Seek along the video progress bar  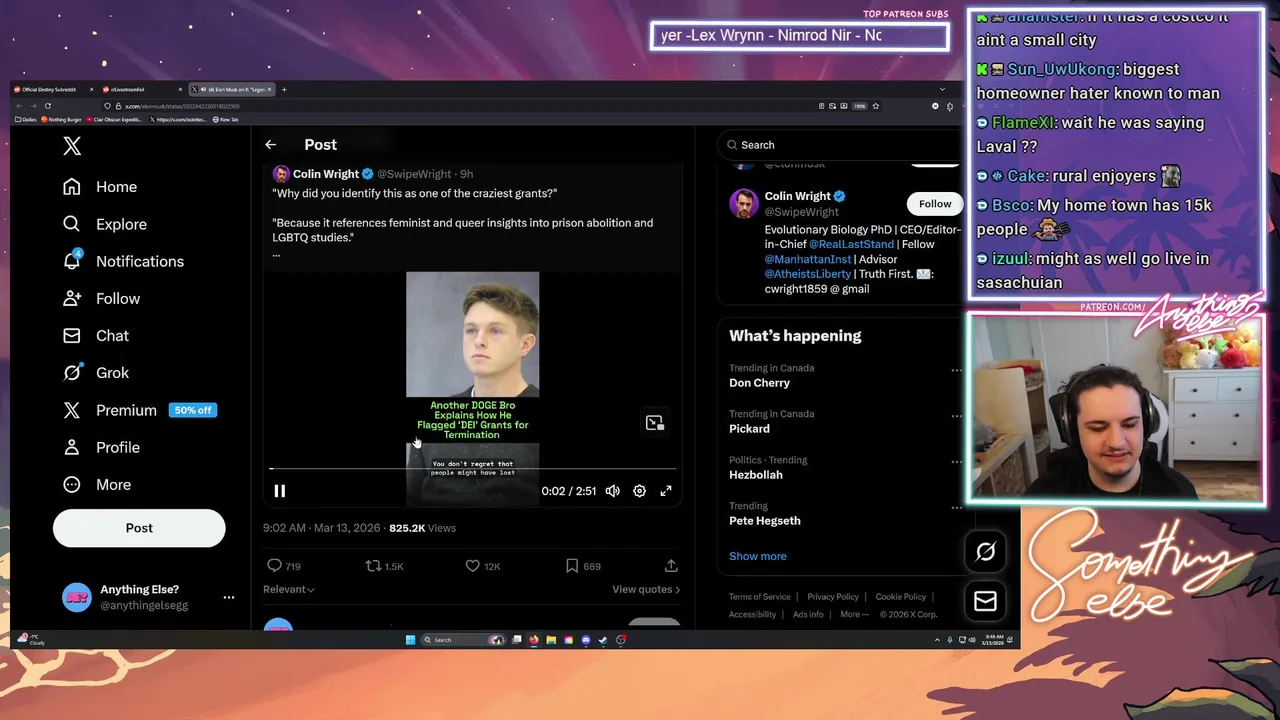pos(473,468)
